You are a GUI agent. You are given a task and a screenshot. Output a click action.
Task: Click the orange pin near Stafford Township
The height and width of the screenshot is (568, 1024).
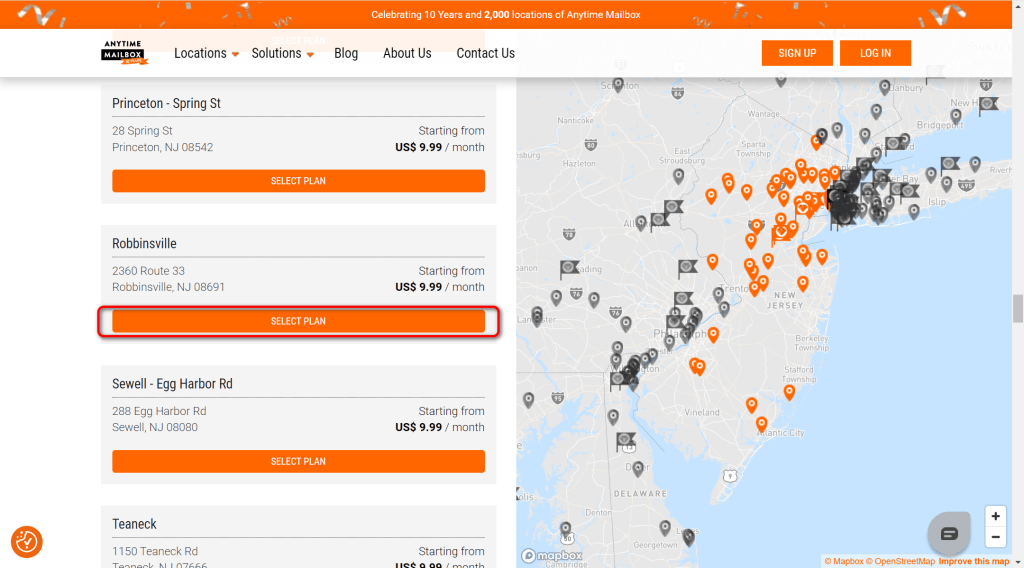pyautogui.click(x=790, y=392)
